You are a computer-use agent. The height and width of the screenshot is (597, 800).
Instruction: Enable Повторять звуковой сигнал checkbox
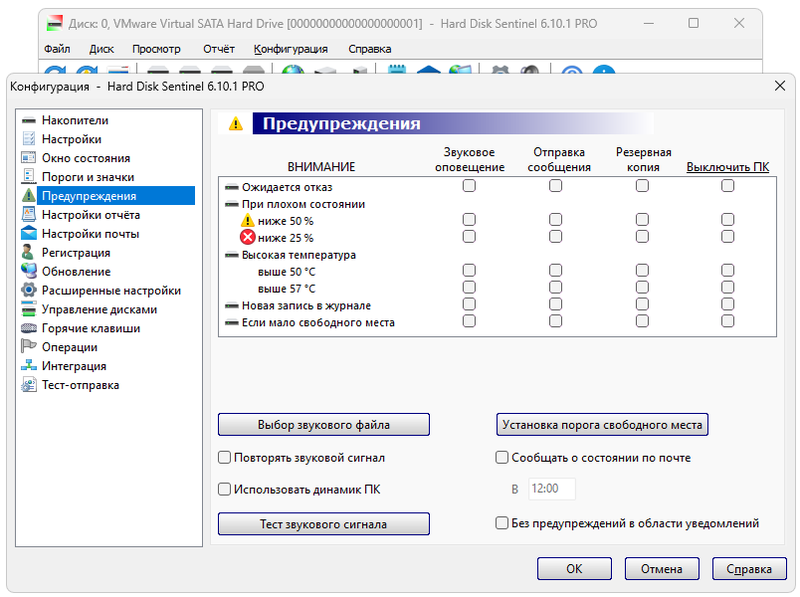225,458
